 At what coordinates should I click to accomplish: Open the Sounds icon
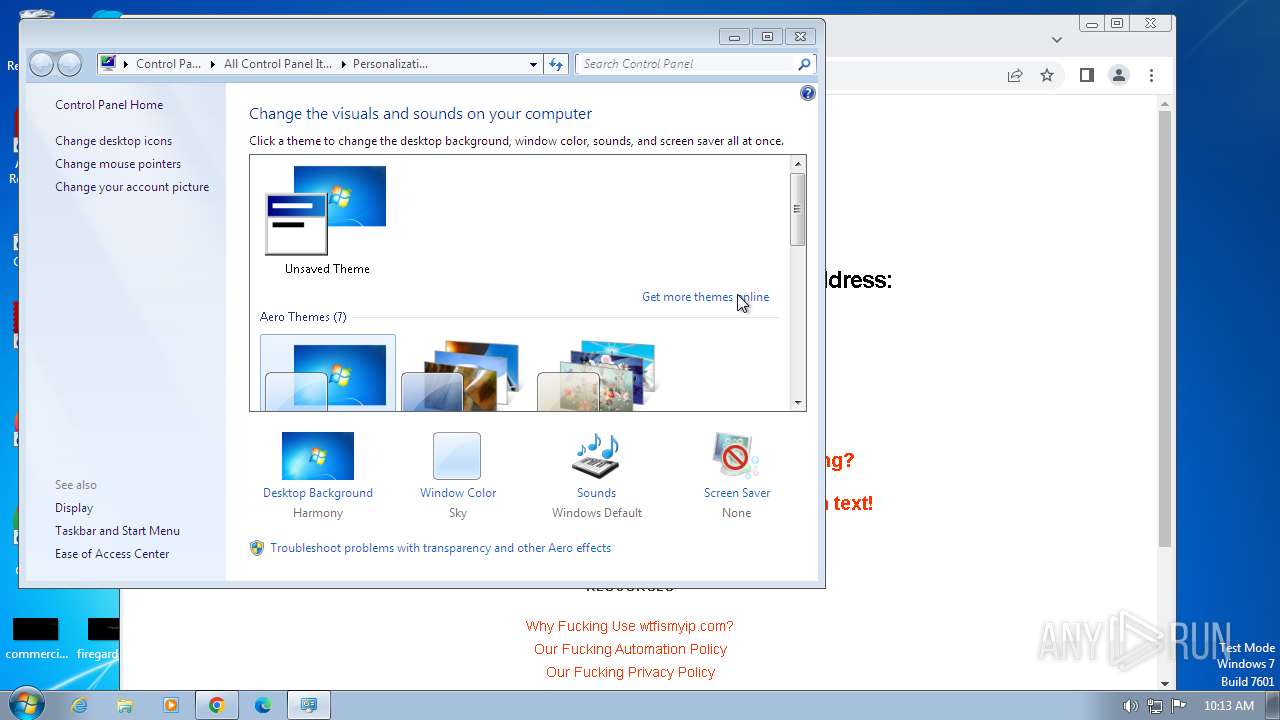(596, 456)
